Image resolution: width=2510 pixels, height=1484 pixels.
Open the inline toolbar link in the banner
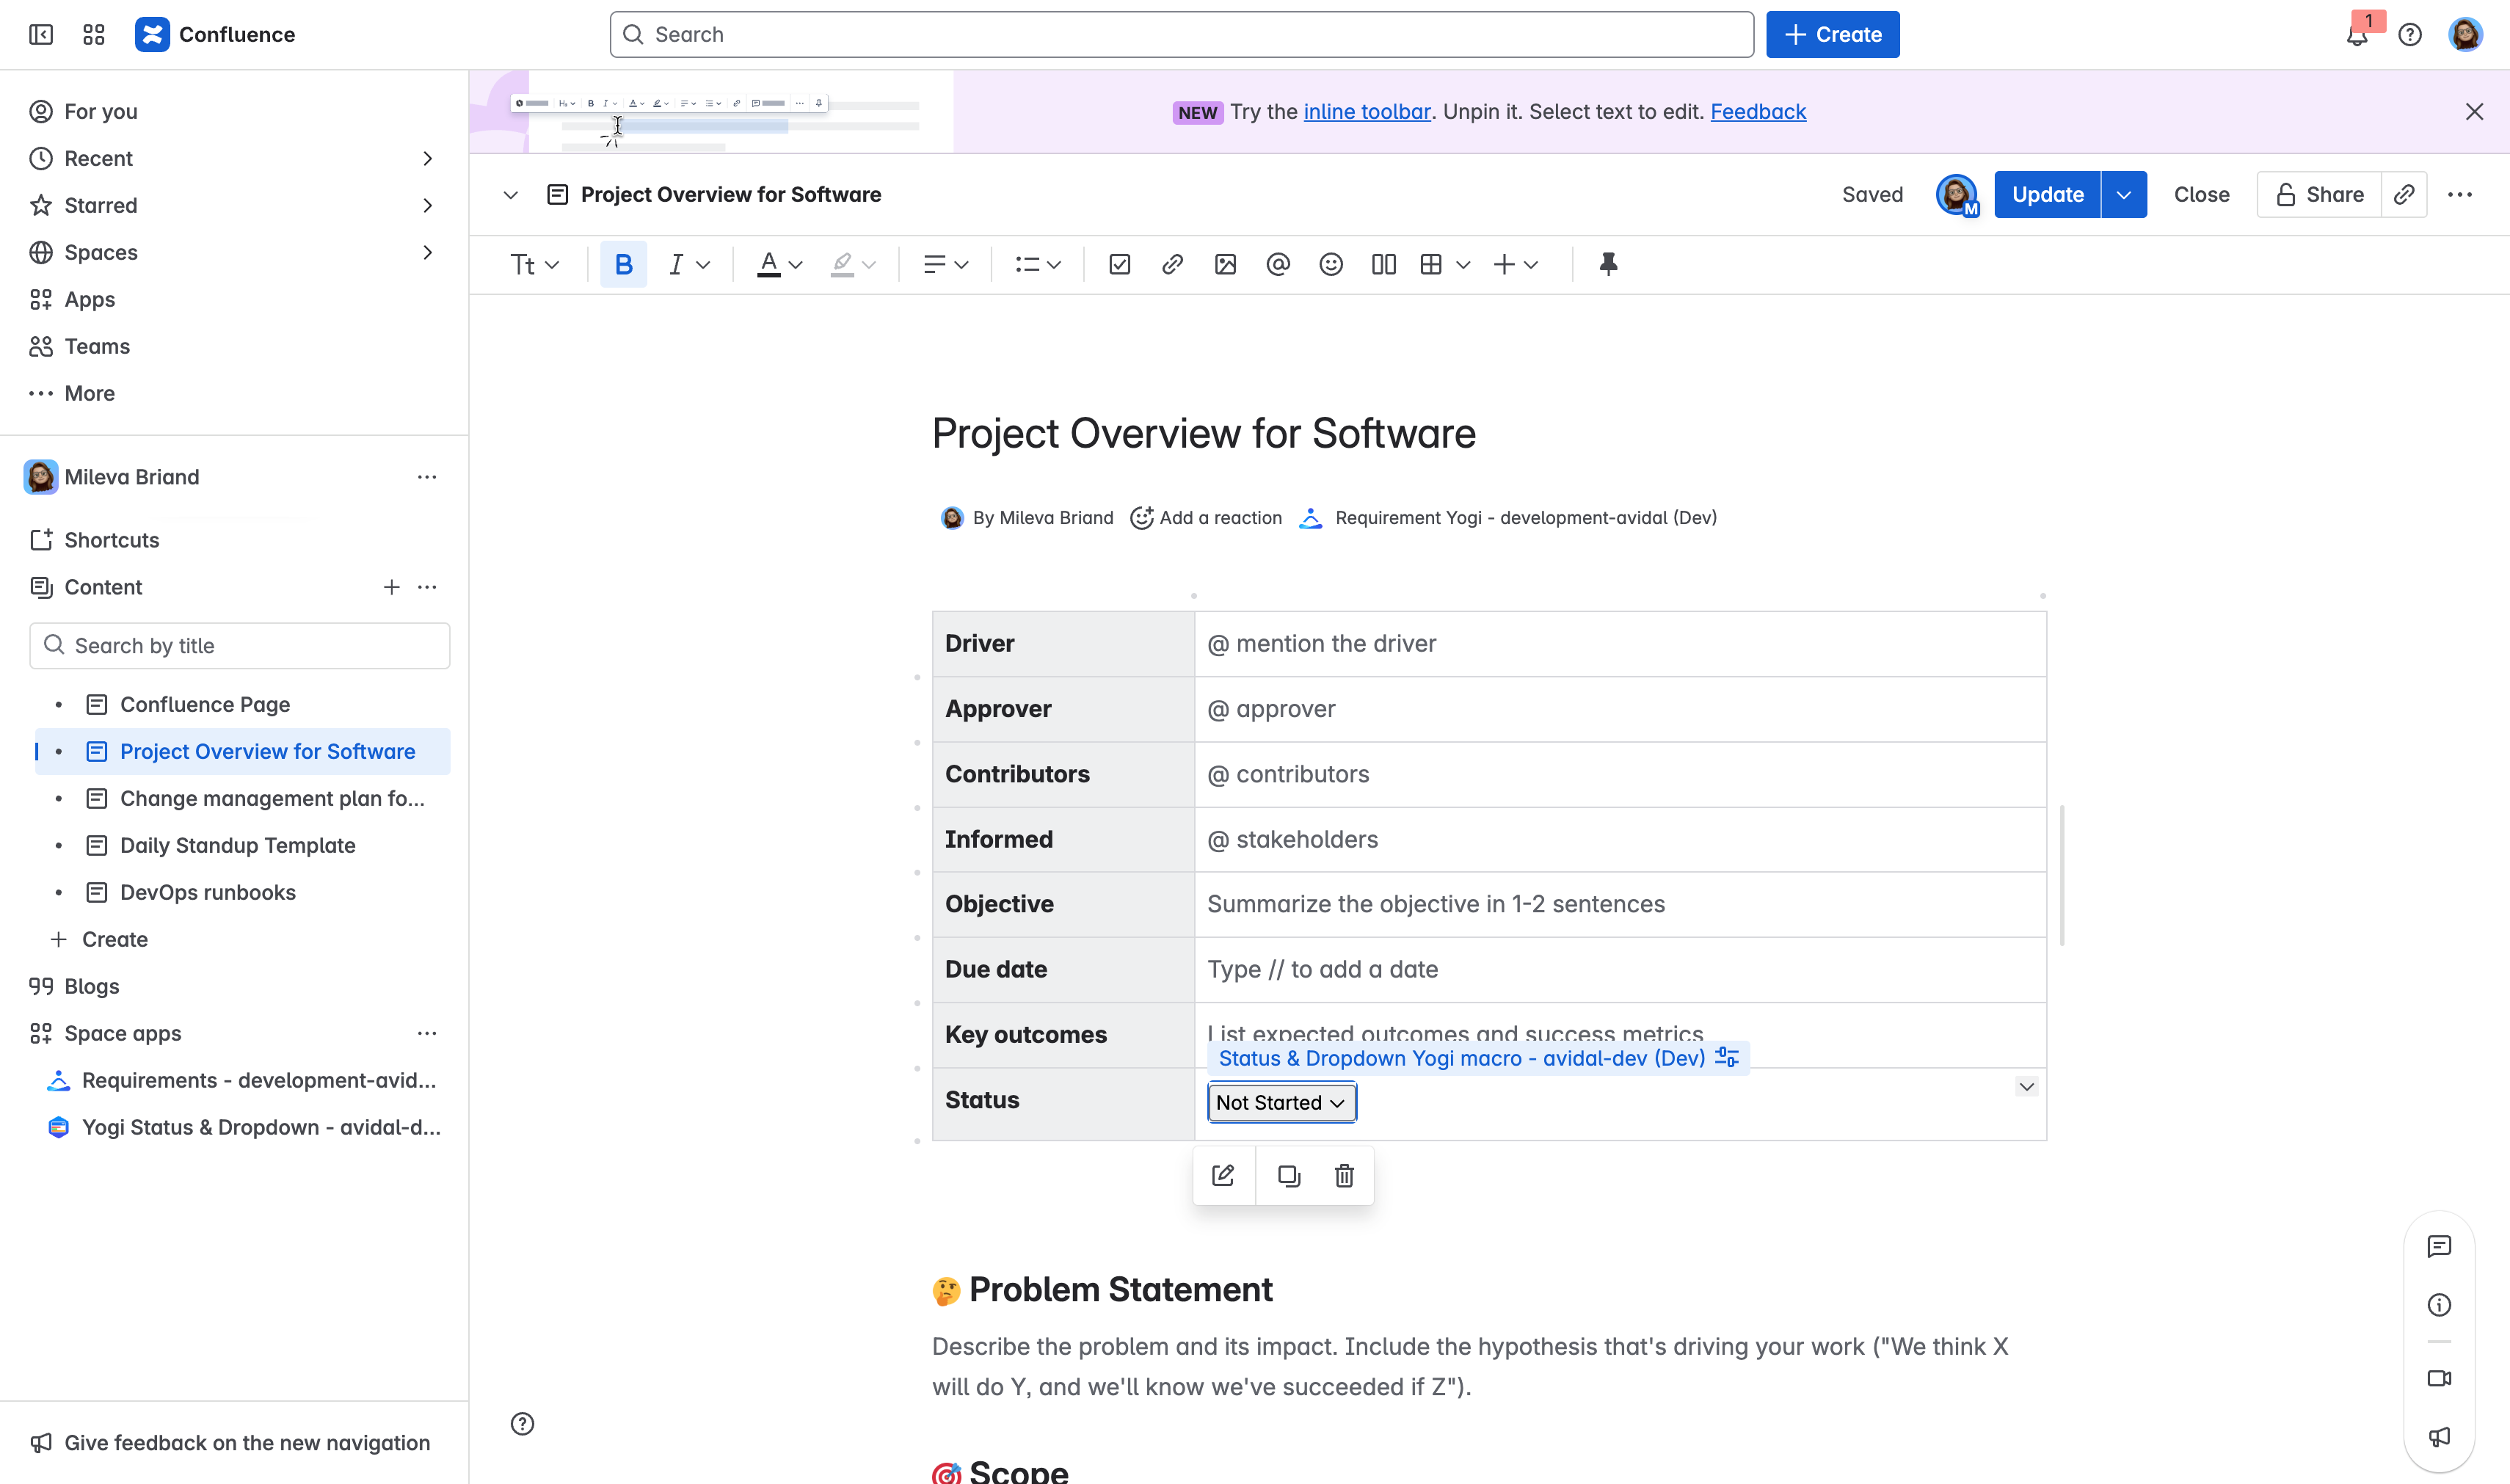tap(1367, 111)
